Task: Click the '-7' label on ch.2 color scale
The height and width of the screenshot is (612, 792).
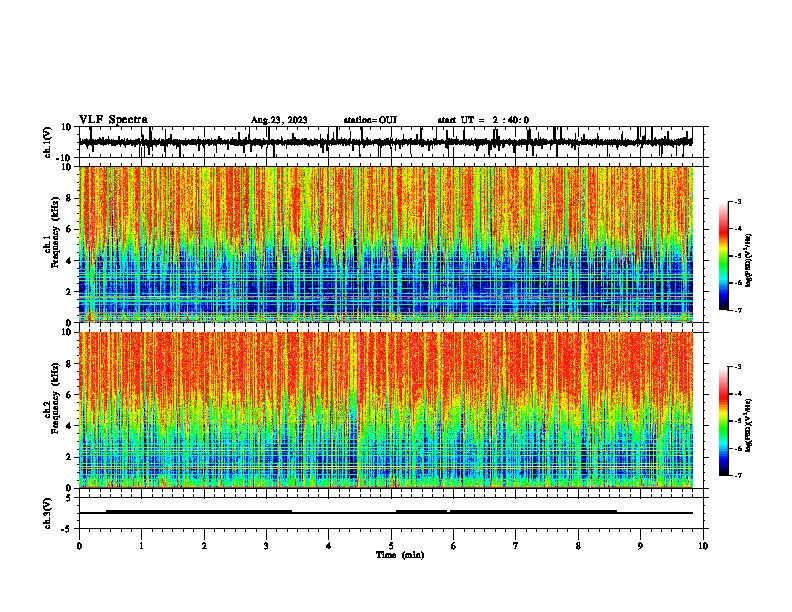Action: tap(737, 476)
